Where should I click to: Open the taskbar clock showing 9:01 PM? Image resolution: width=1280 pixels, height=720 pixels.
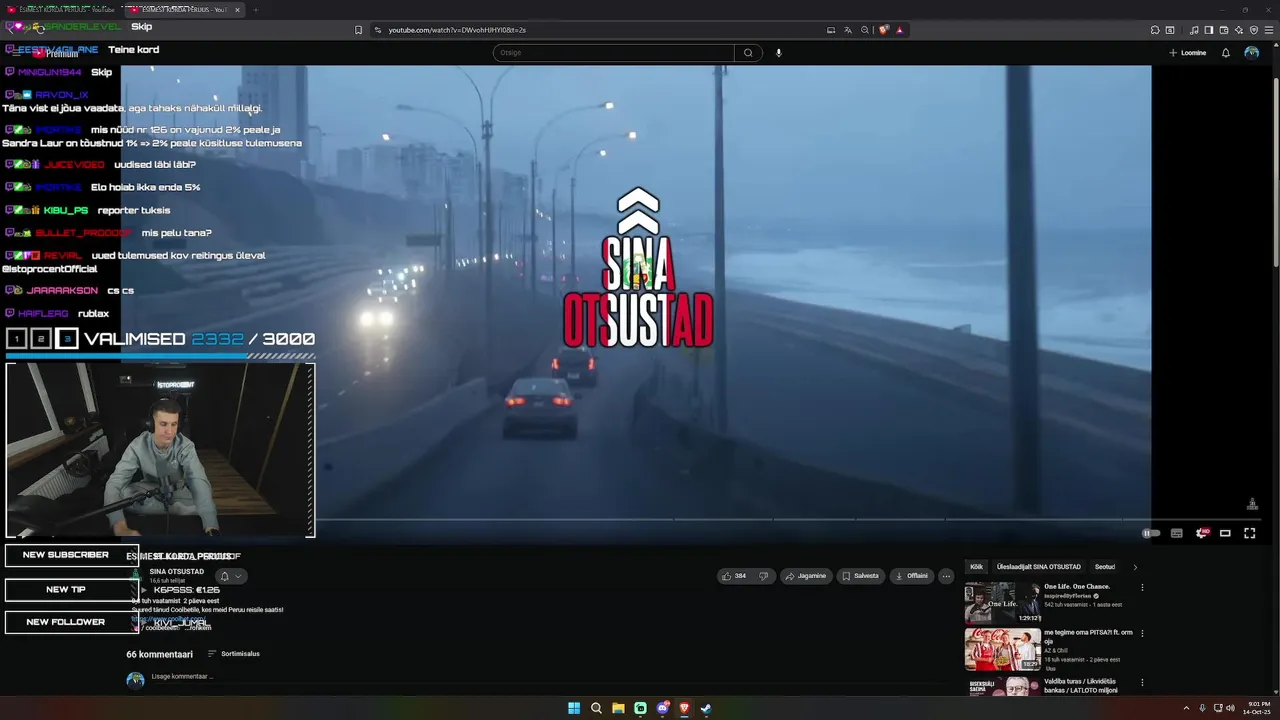(x=1257, y=708)
